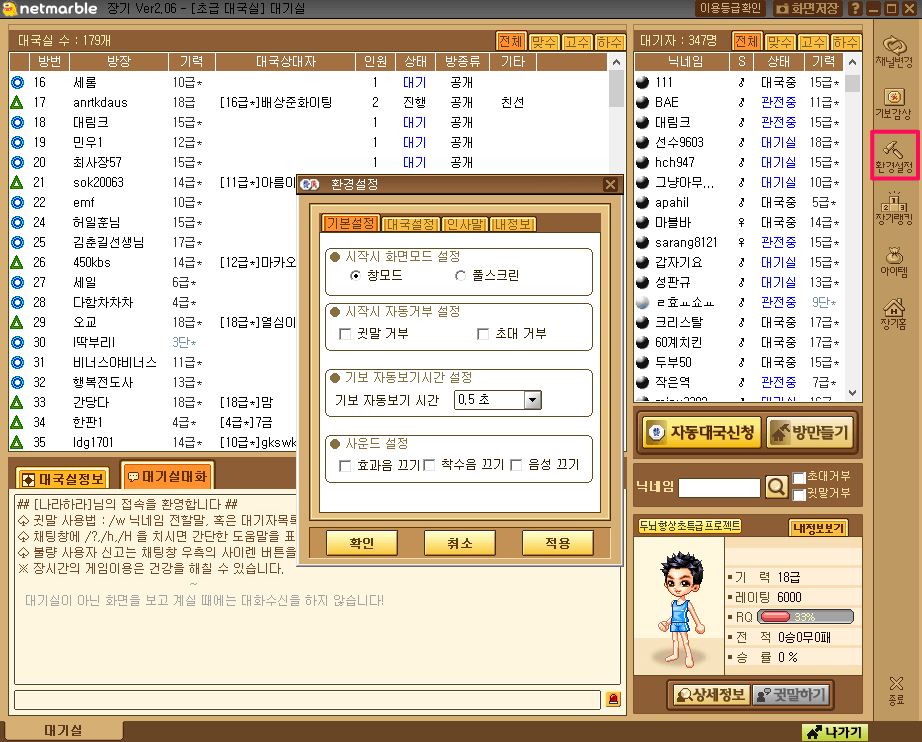Select the 창모드 window mode radio button
This screenshot has width=922, height=742.
[355, 275]
